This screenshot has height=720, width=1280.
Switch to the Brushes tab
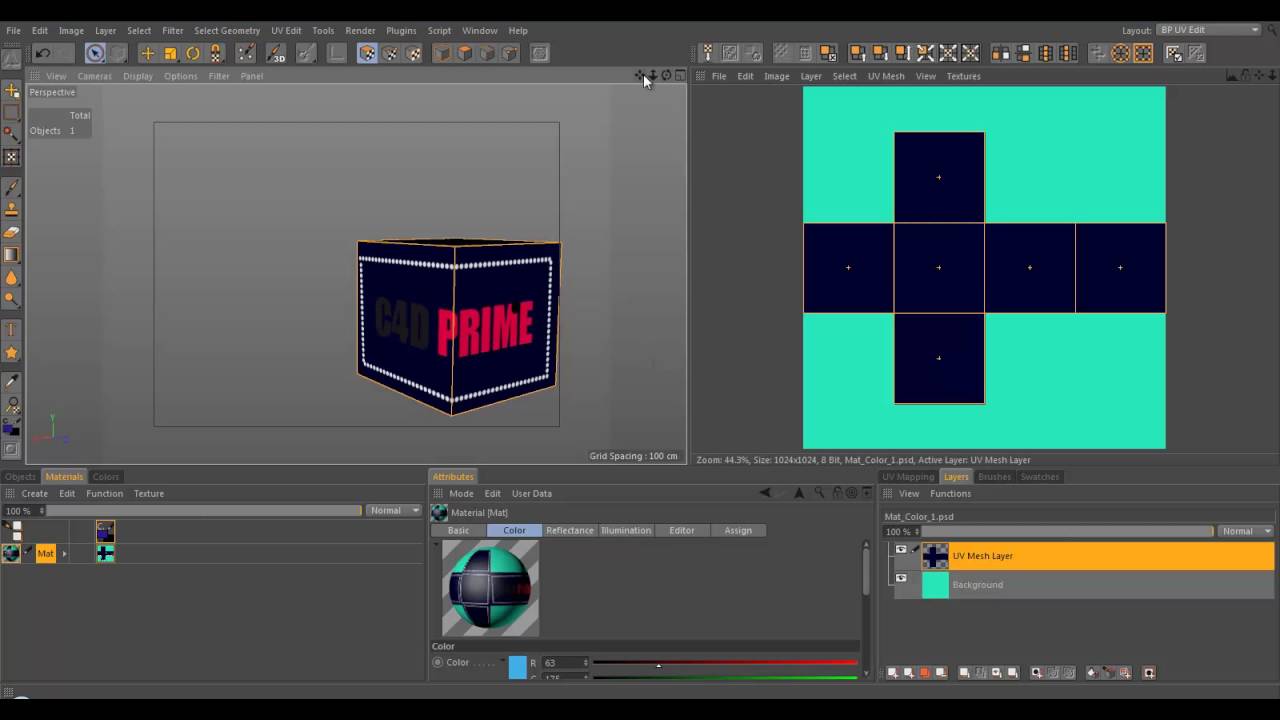pyautogui.click(x=994, y=477)
